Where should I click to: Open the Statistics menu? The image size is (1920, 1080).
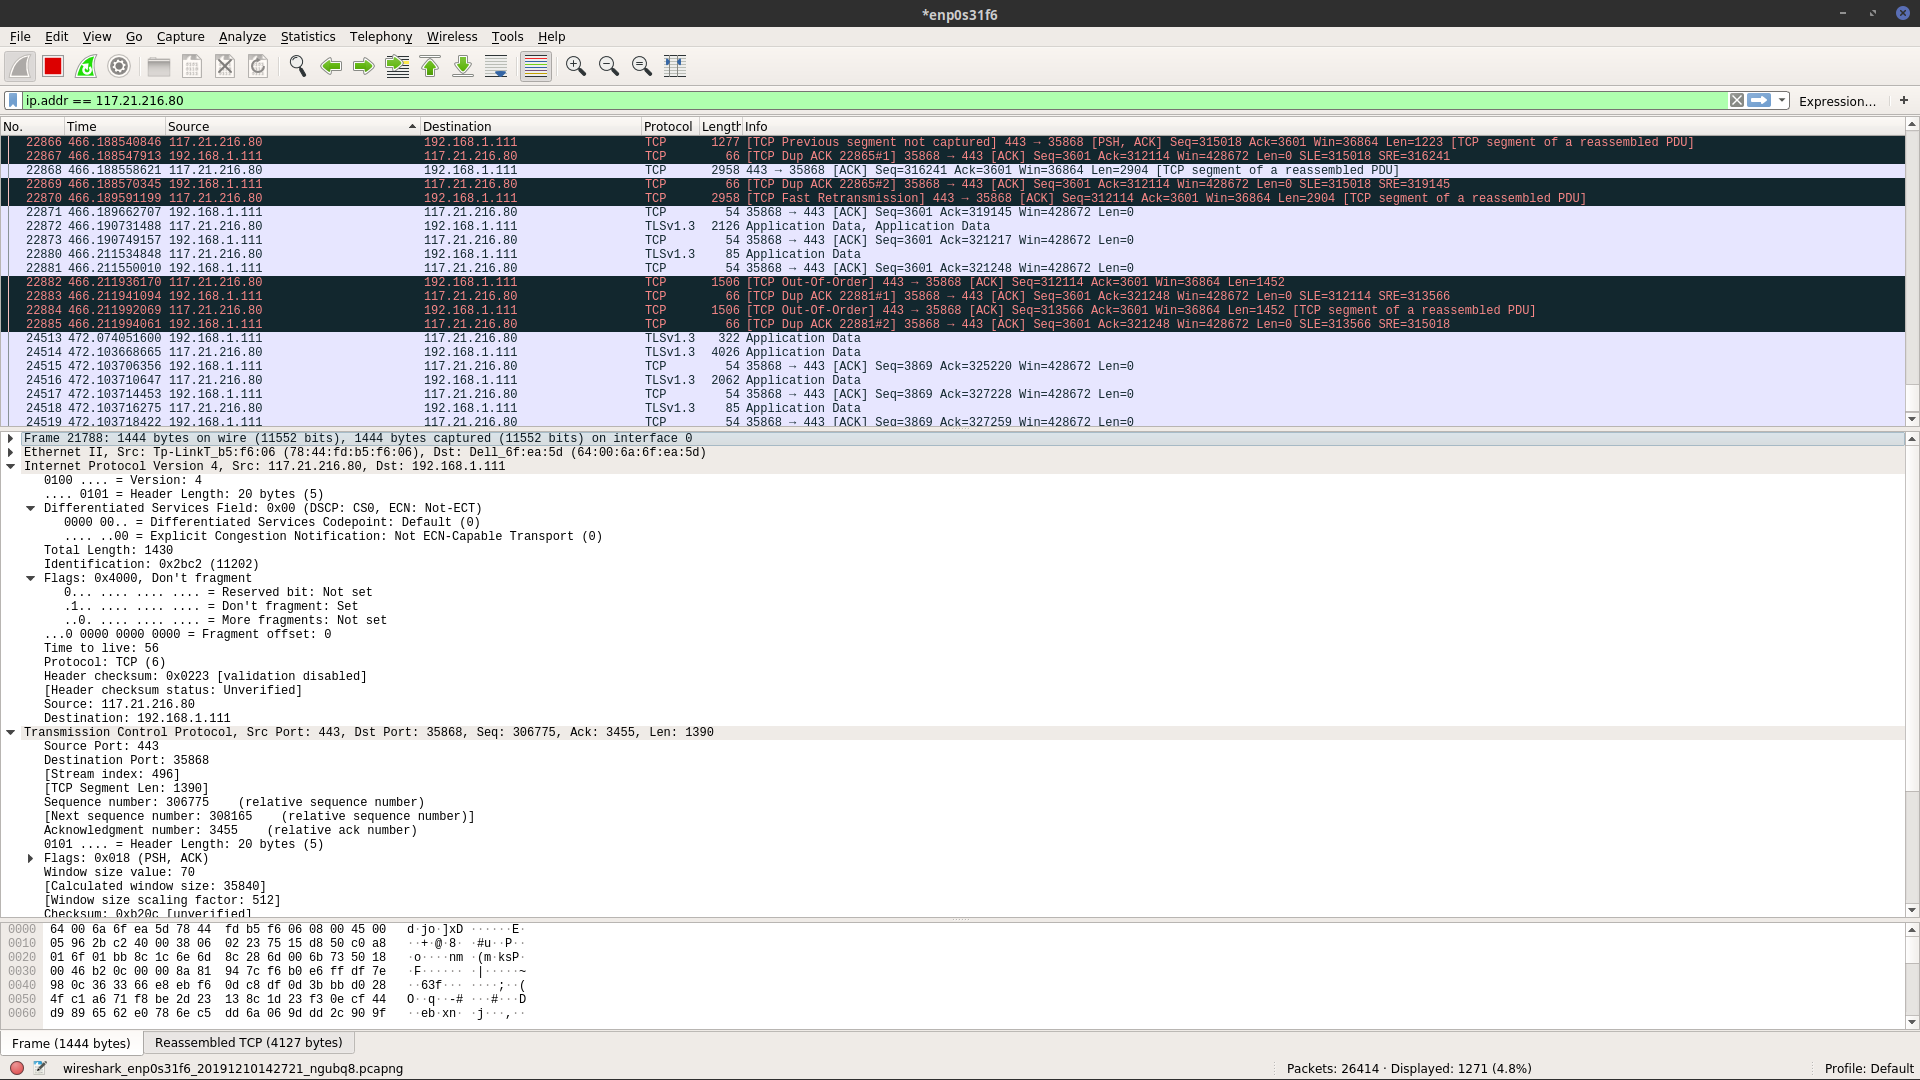pyautogui.click(x=308, y=36)
